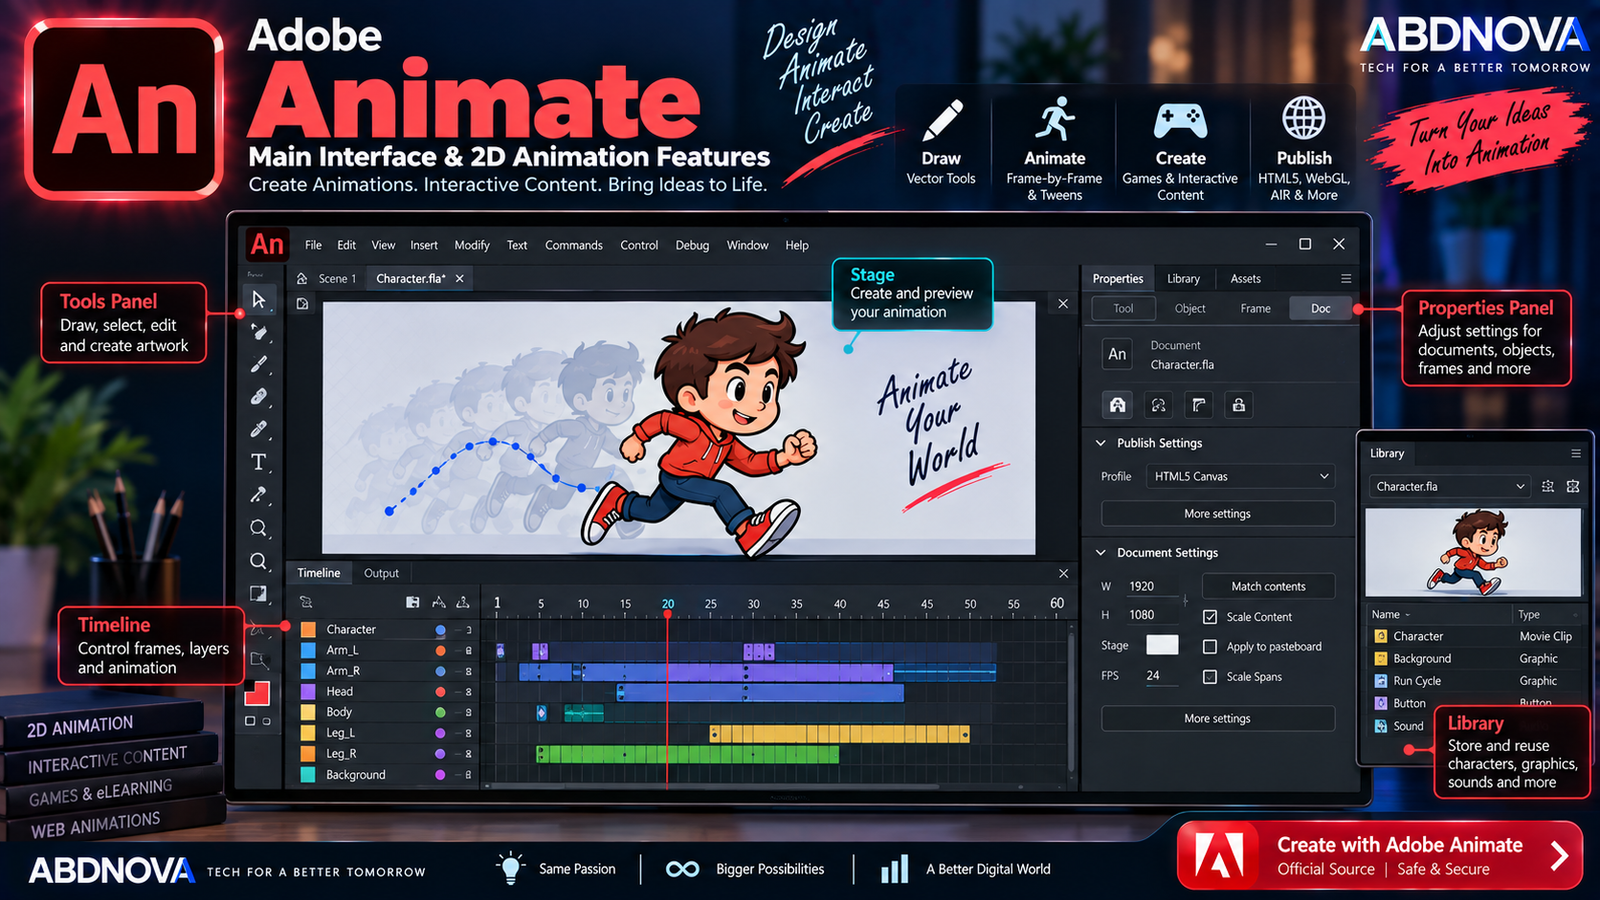This screenshot has height=900, width=1600.
Task: Click the Adobe Animate An logo in menu bar
Action: (267, 244)
